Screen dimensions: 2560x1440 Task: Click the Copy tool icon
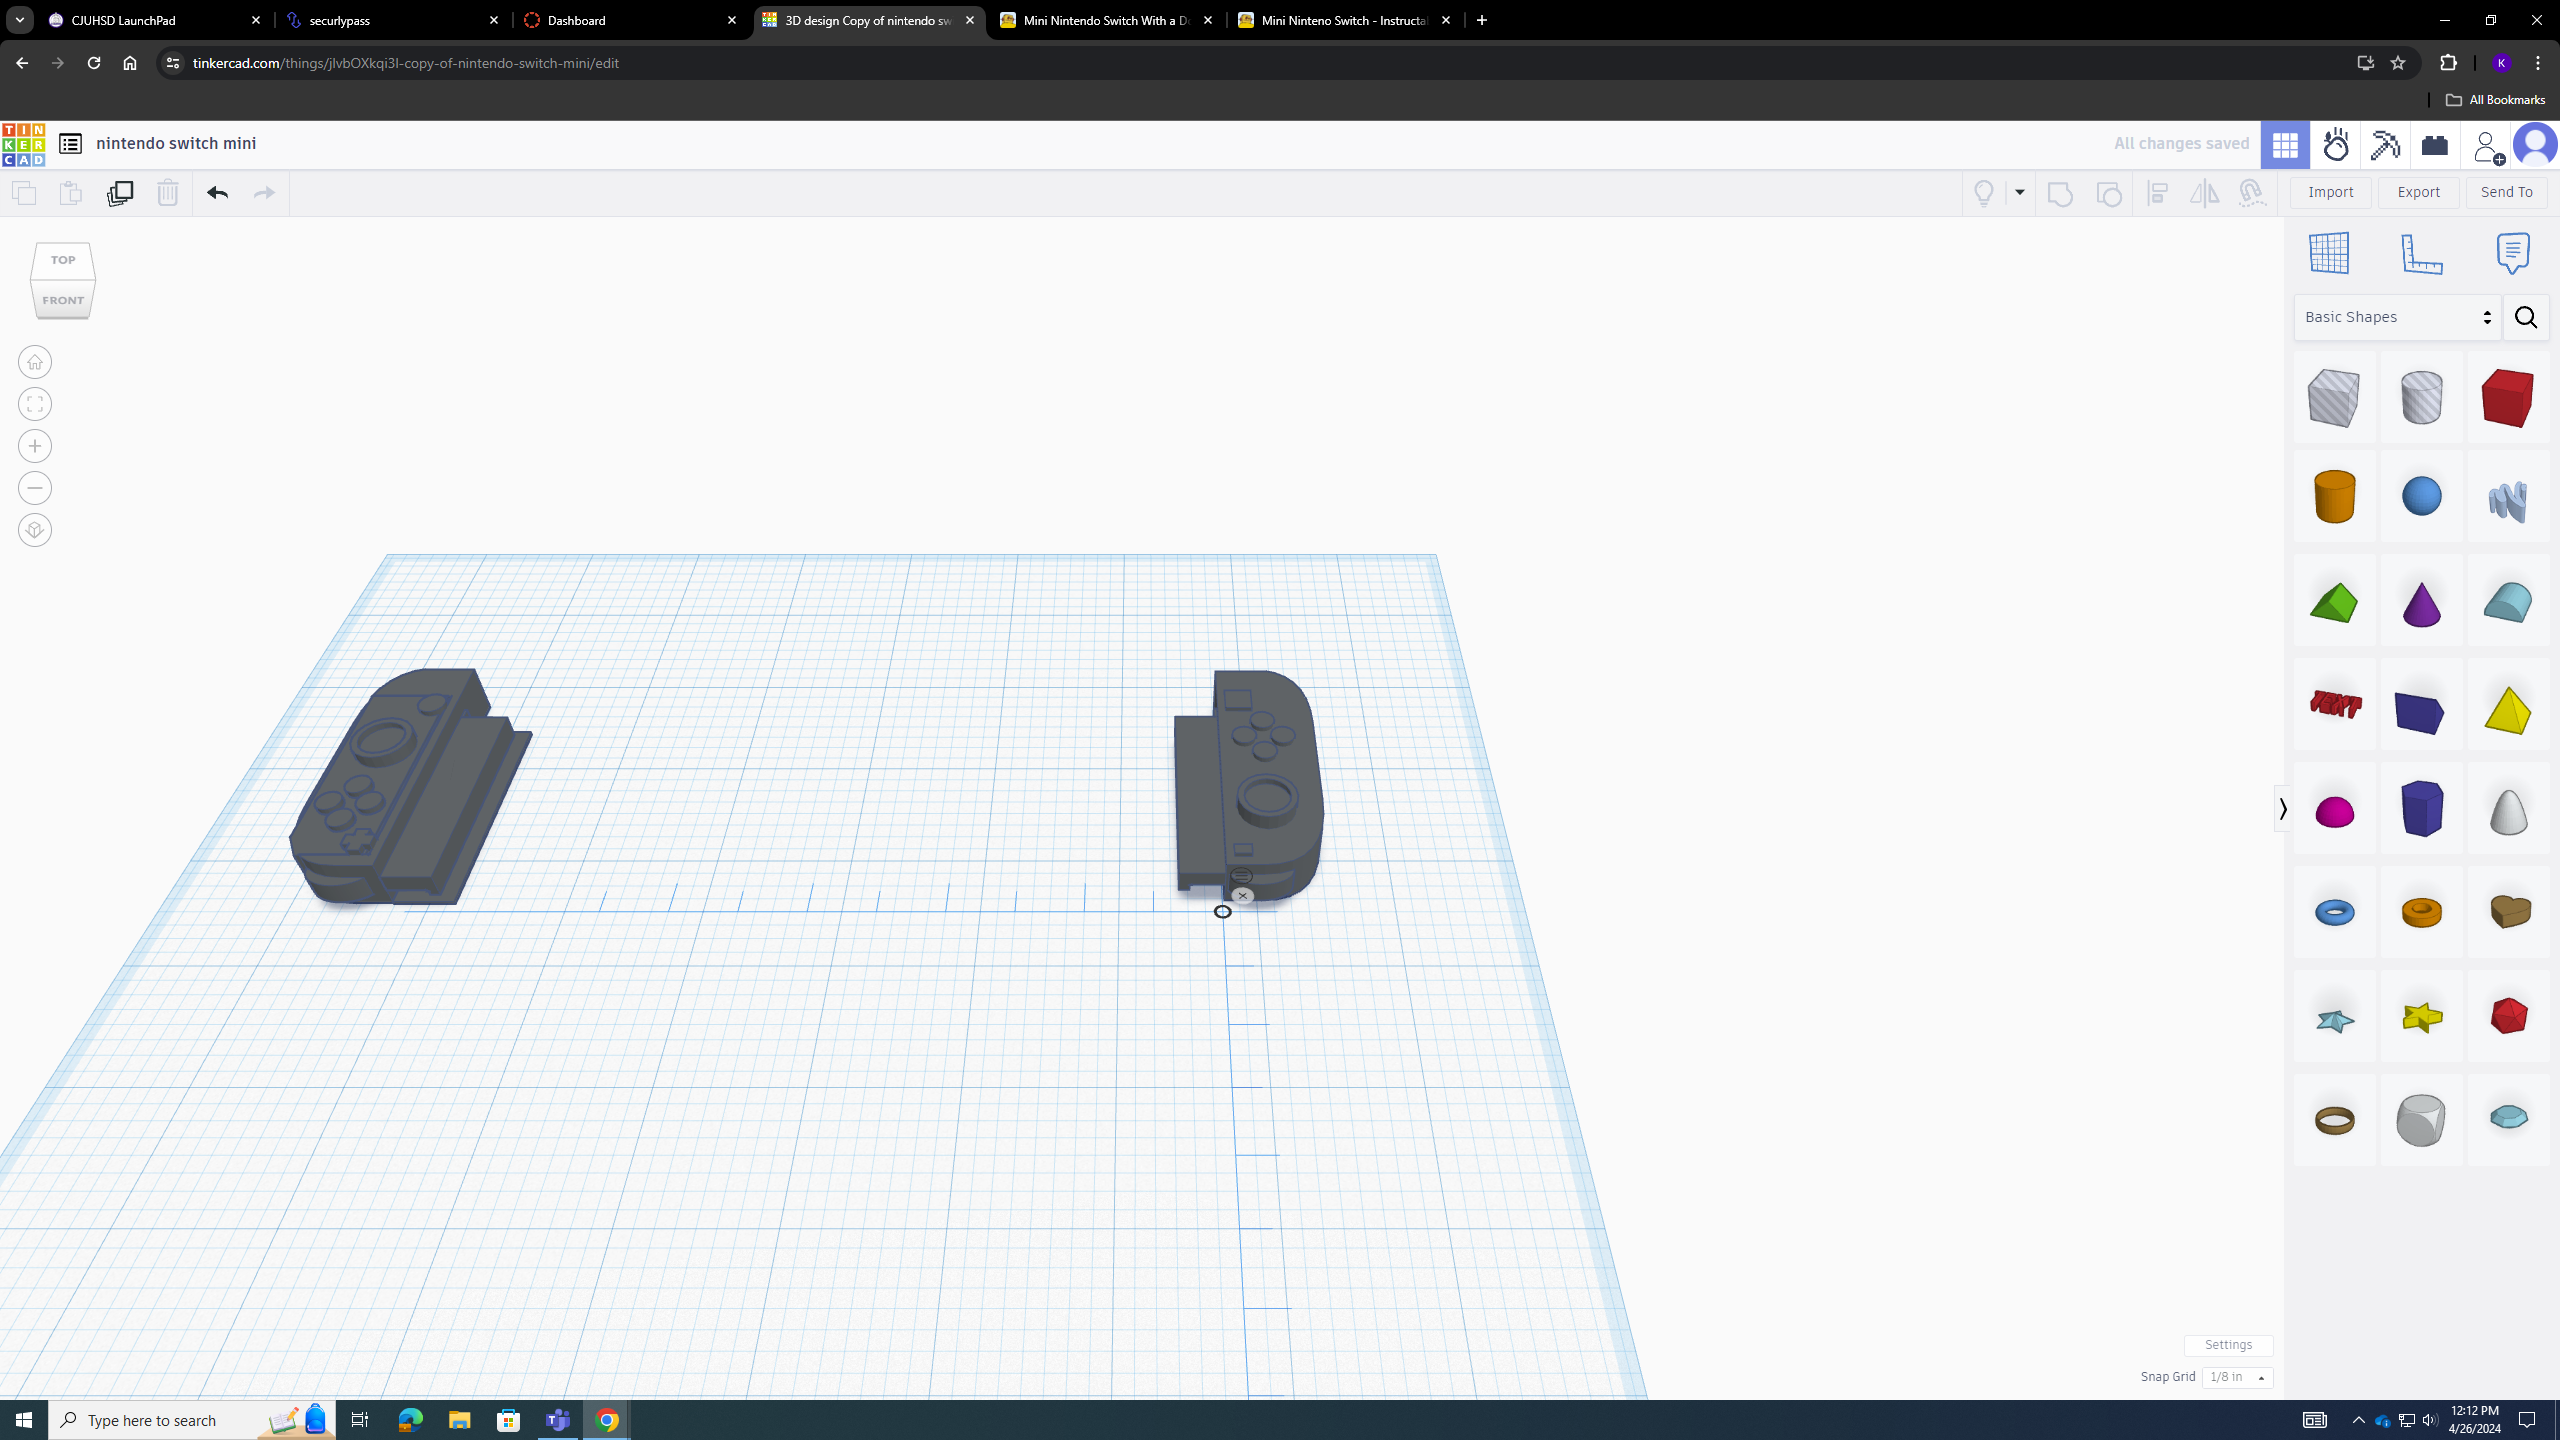pos(24,193)
